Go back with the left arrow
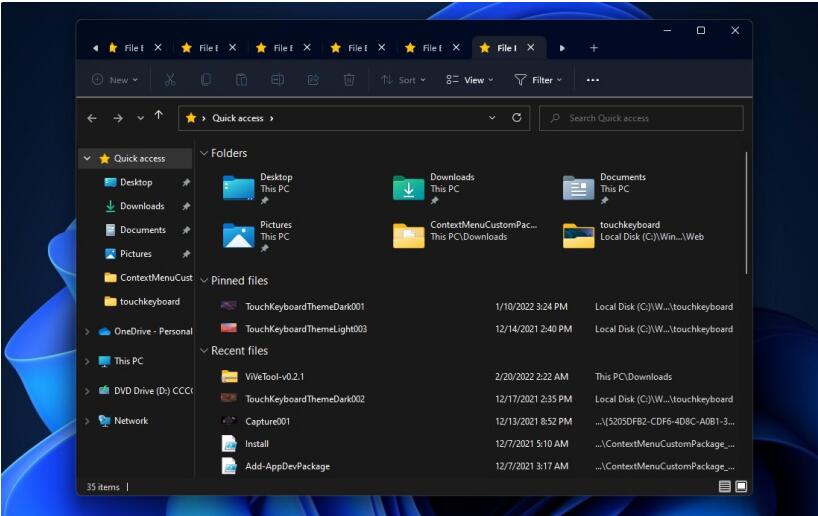The image size is (818, 516). (92, 118)
